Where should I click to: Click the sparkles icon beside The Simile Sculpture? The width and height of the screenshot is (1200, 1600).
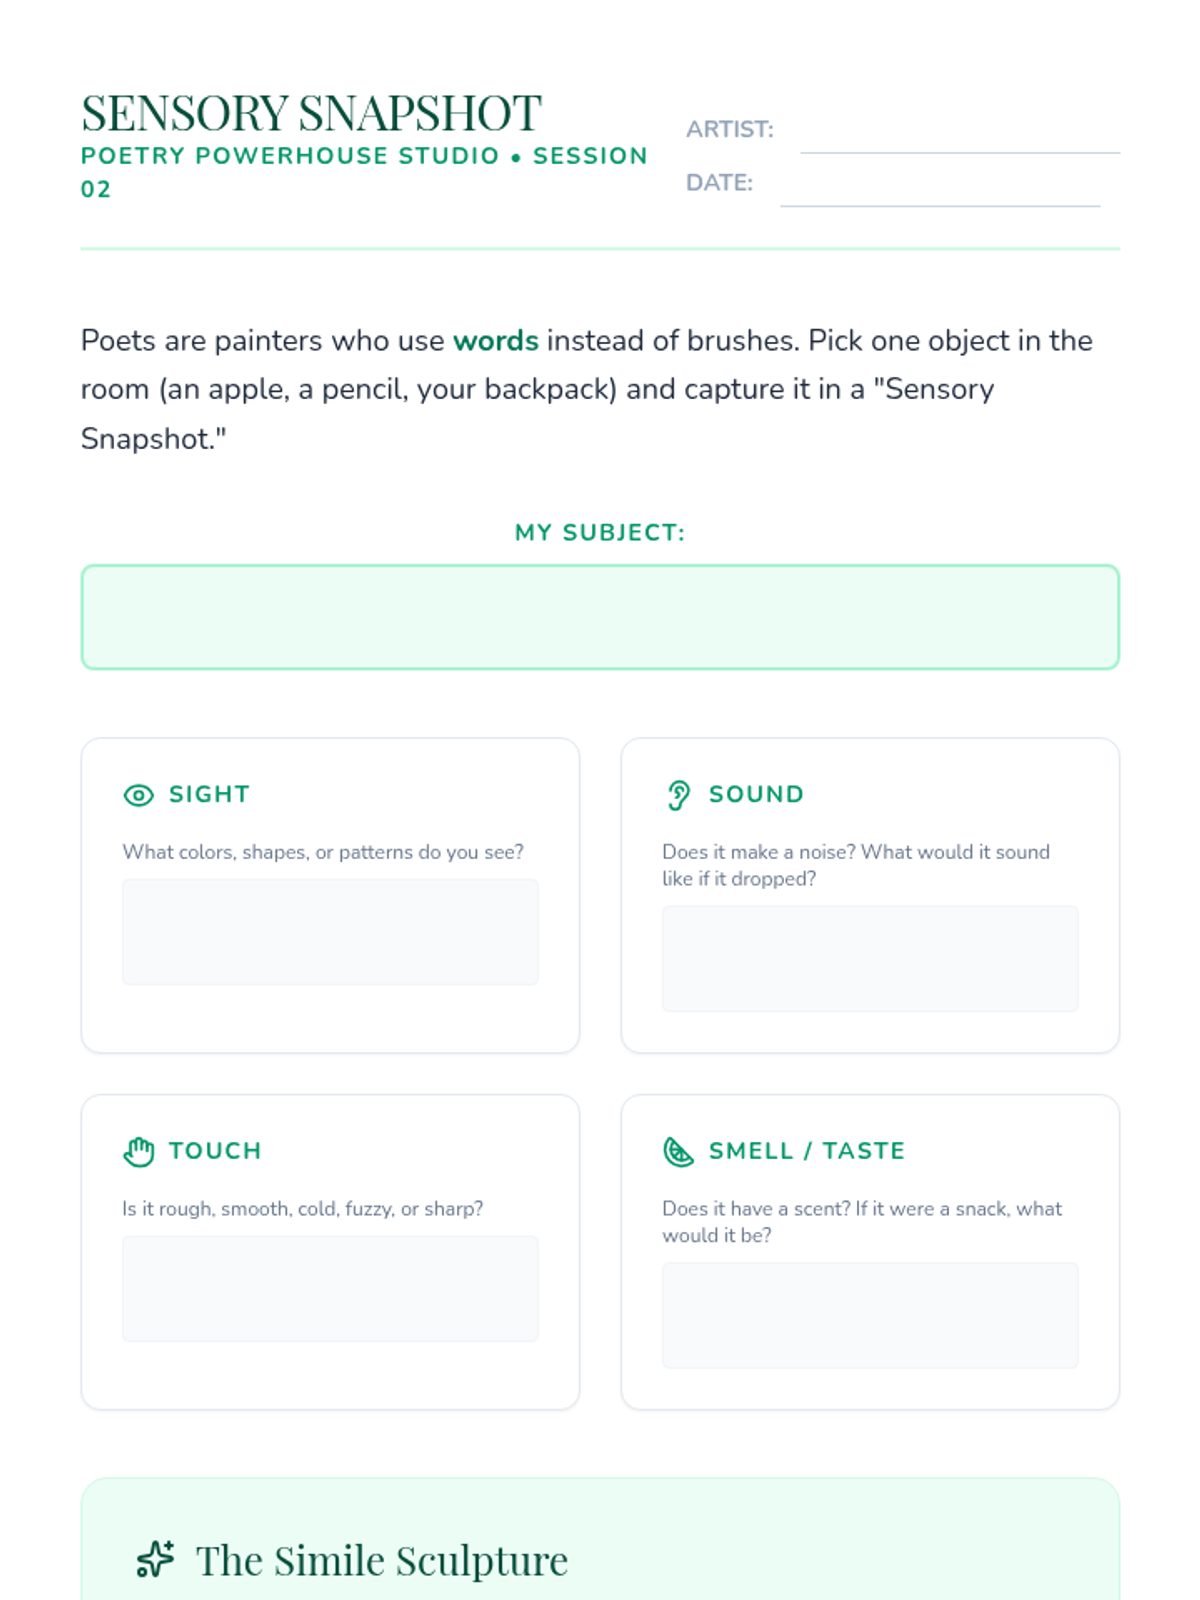coord(155,1559)
